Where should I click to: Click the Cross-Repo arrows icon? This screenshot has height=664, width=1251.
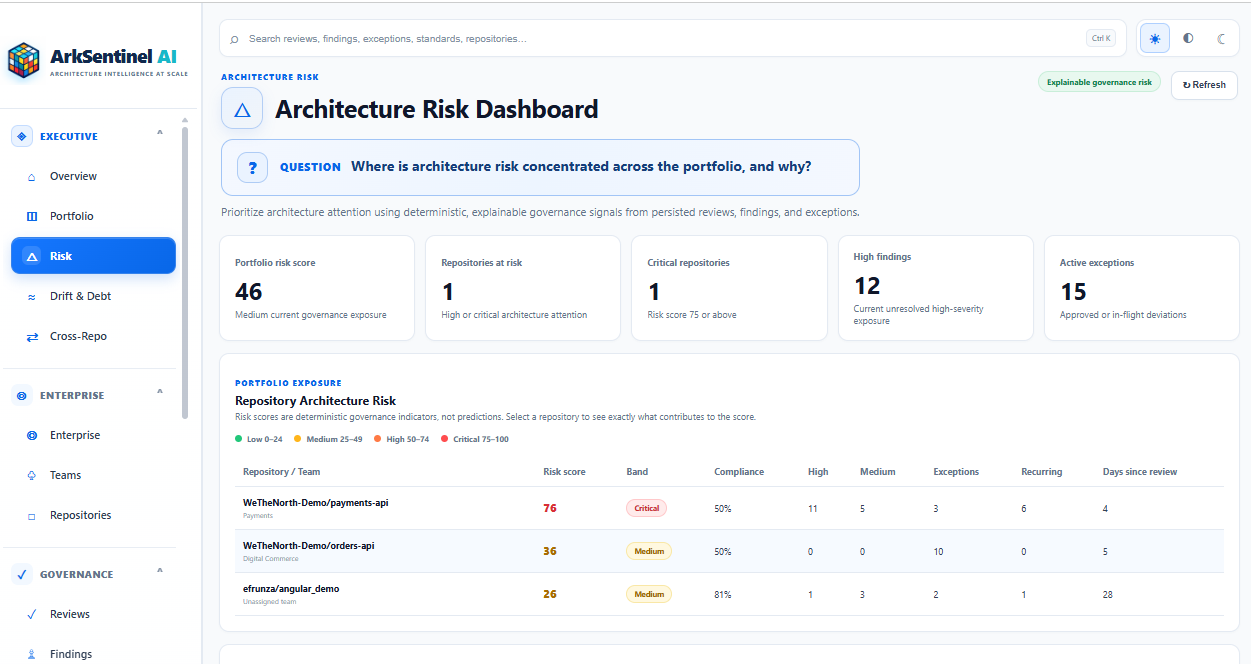[x=31, y=337]
